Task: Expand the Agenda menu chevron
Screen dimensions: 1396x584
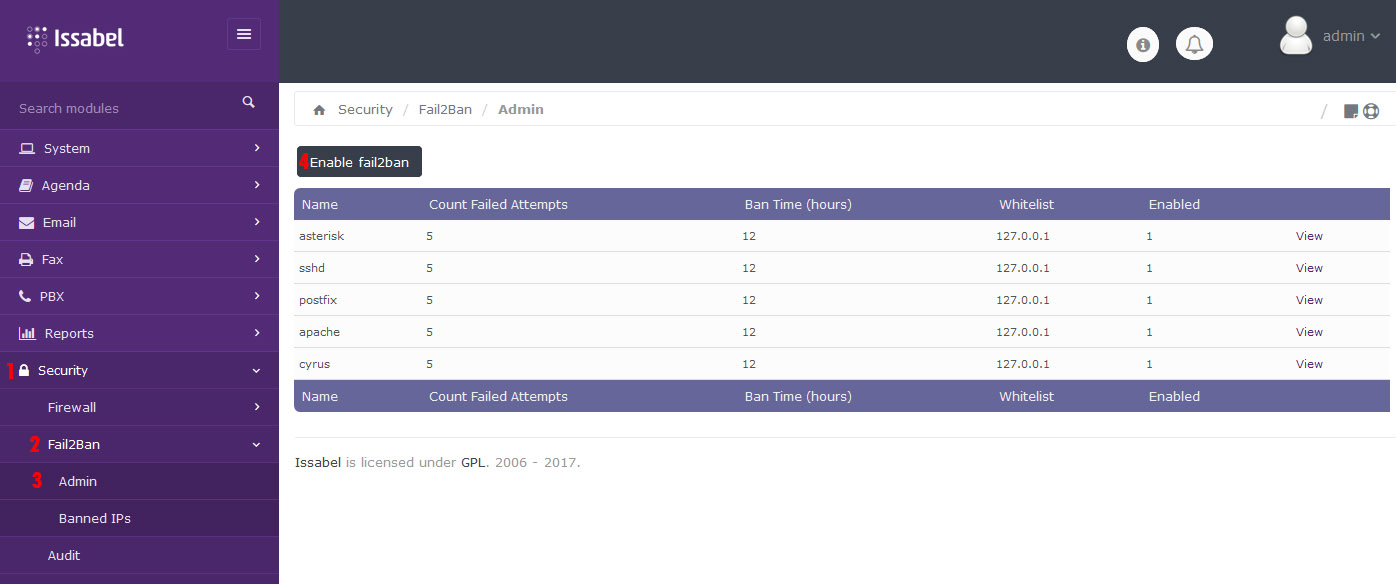Action: pyautogui.click(x=257, y=185)
